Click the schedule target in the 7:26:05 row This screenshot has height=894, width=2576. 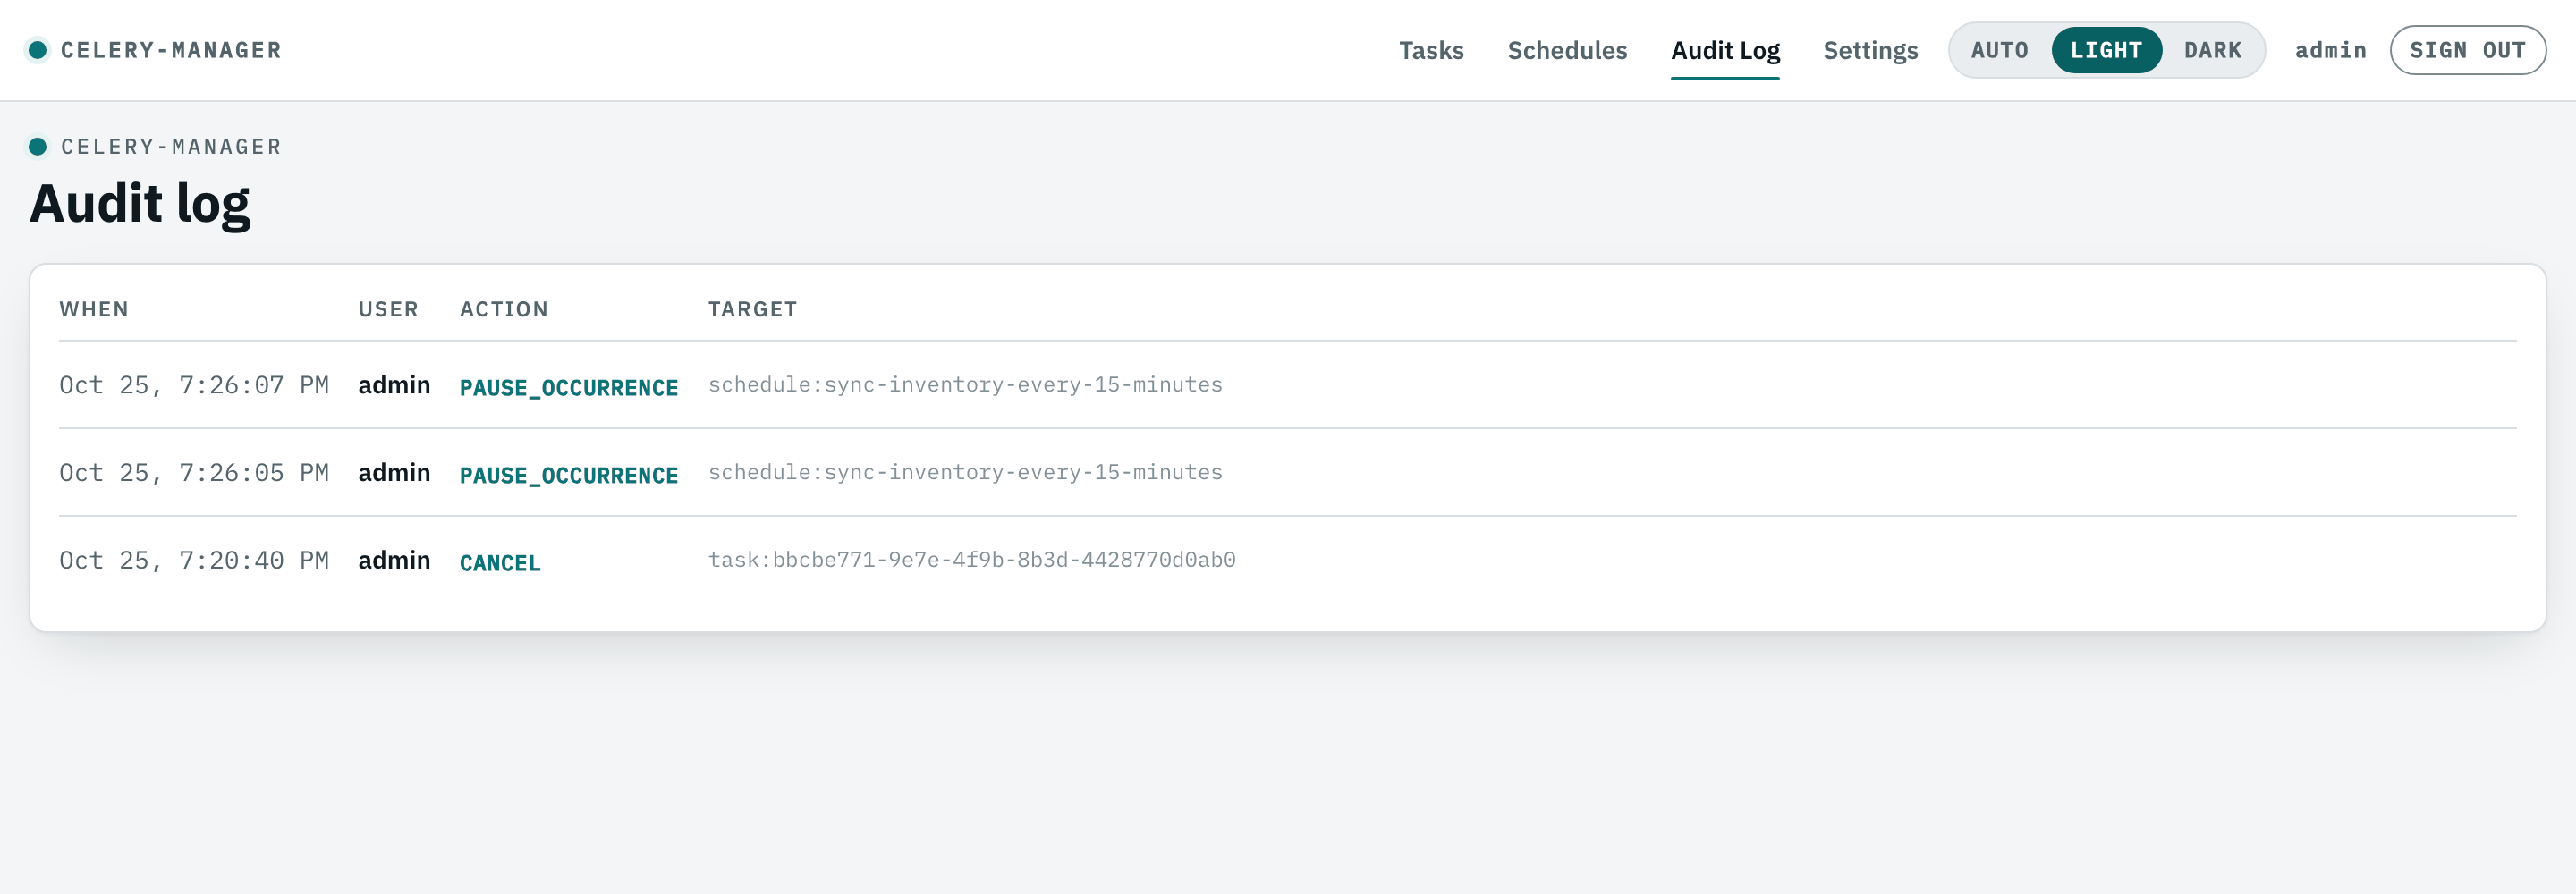(965, 472)
